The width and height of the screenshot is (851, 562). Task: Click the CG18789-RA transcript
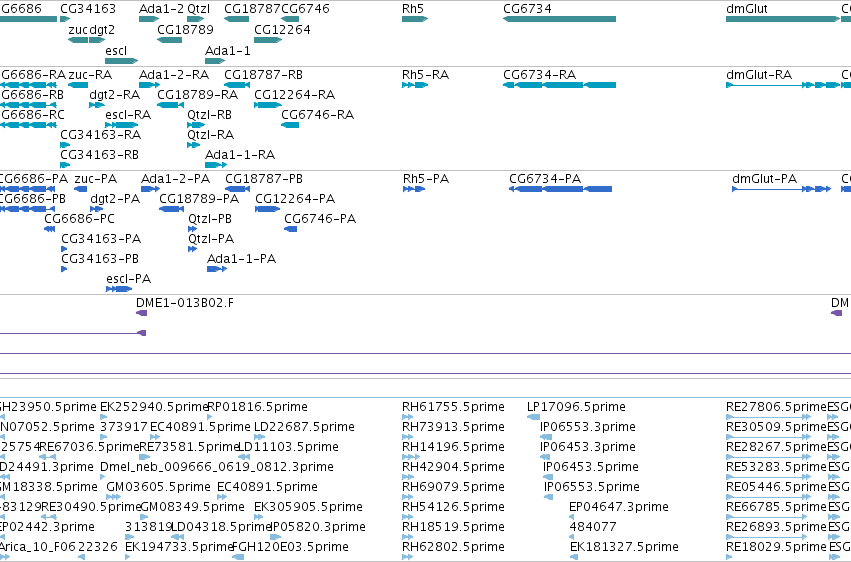point(170,105)
